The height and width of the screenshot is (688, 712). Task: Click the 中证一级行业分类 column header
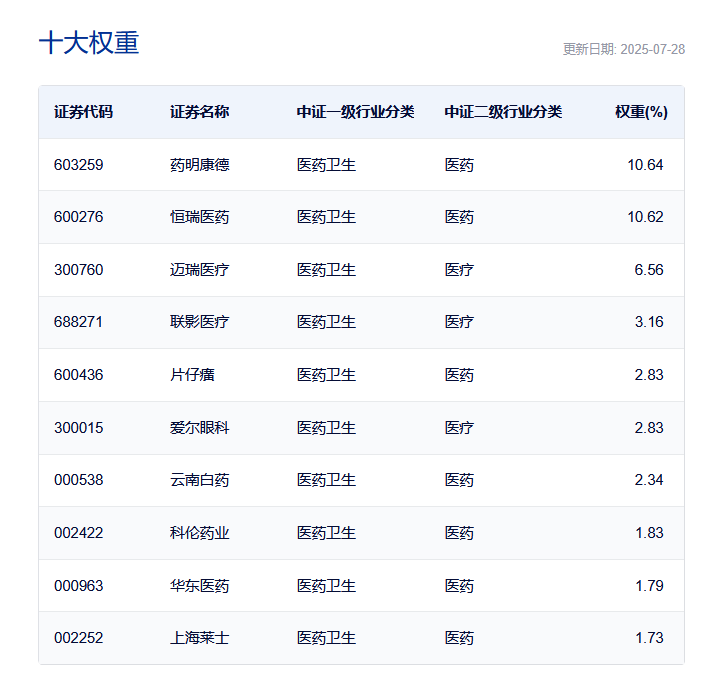[355, 112]
